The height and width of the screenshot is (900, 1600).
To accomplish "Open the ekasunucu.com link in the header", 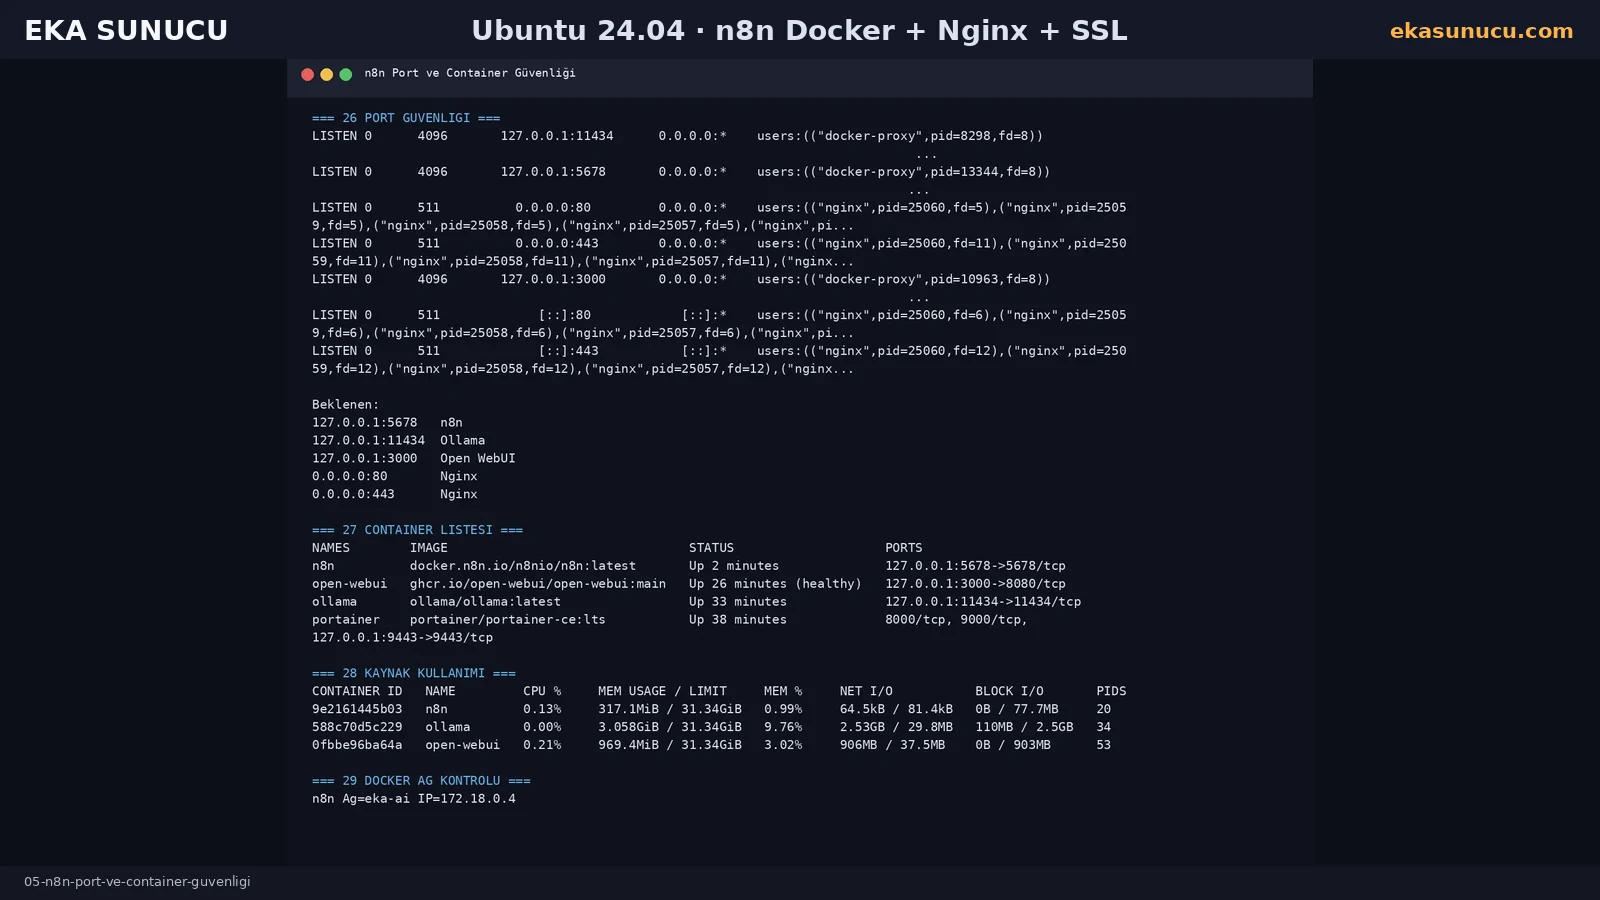I will pos(1481,31).
